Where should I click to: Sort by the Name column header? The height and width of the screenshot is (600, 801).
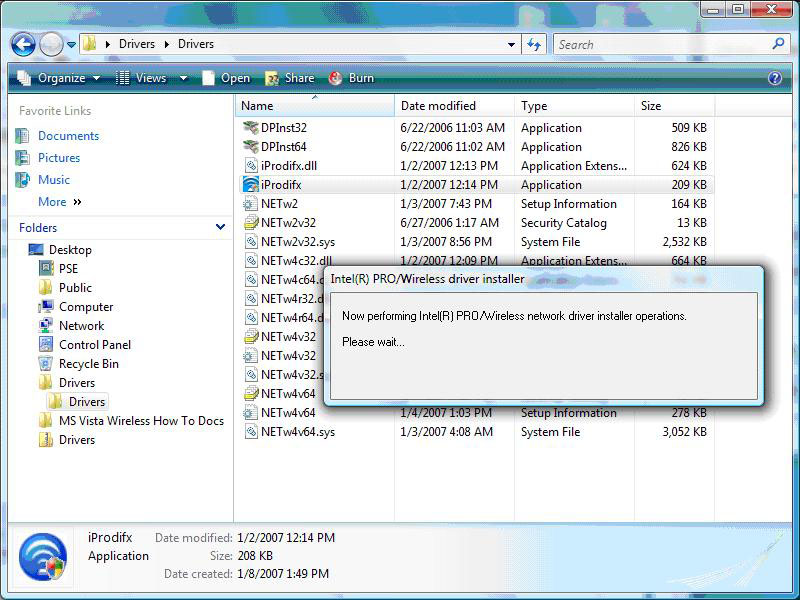point(315,106)
